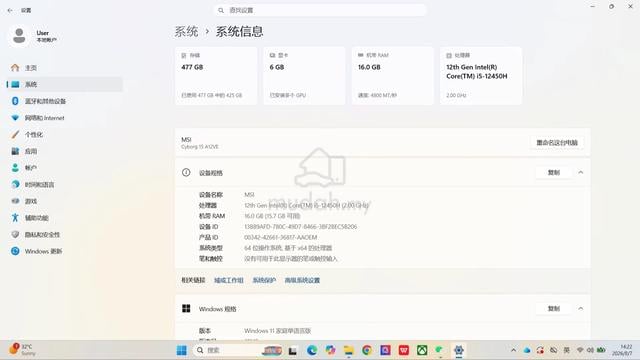Open the Wi-Fi network tray icon
Screen dimensions: 640x360
tap(580, 350)
